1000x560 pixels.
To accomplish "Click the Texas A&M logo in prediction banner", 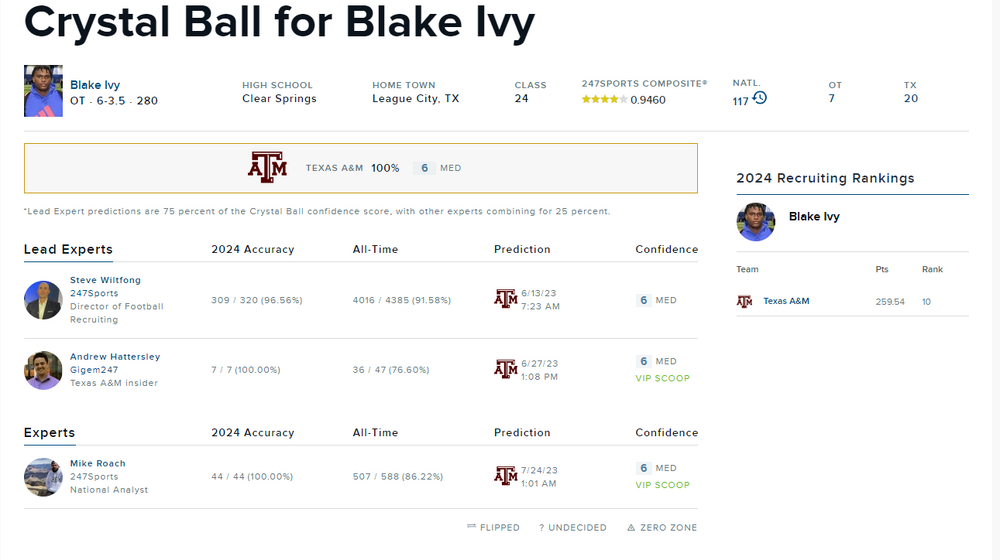I will (267, 168).
